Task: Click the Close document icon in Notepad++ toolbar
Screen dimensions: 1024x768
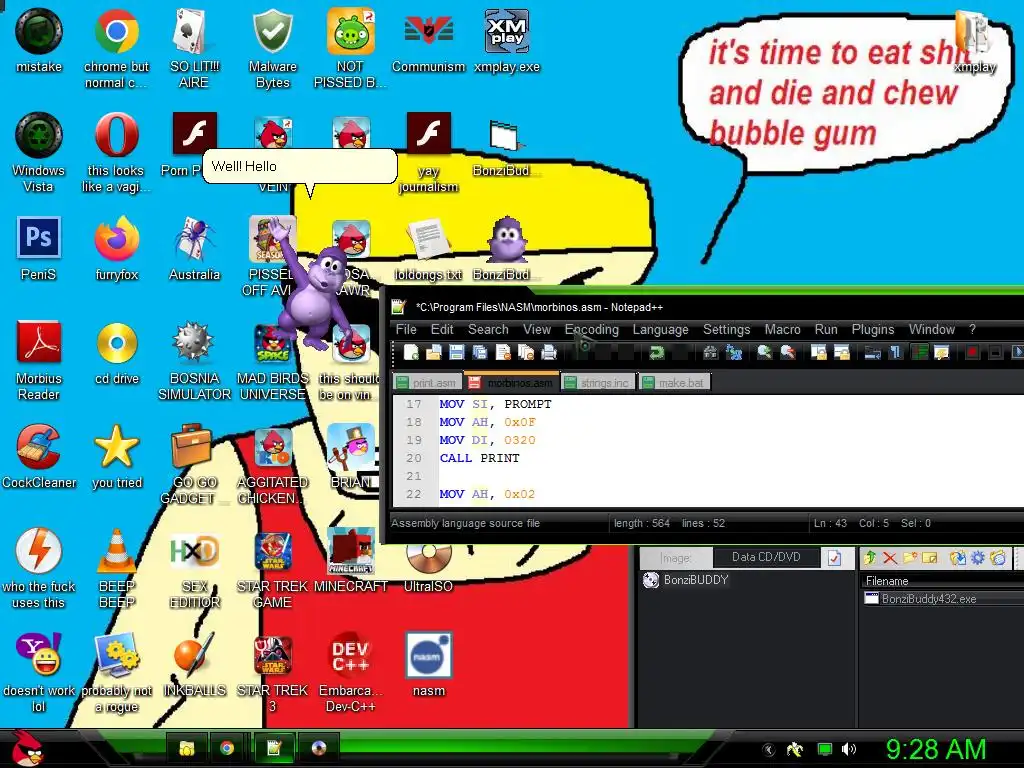Action: pos(503,353)
